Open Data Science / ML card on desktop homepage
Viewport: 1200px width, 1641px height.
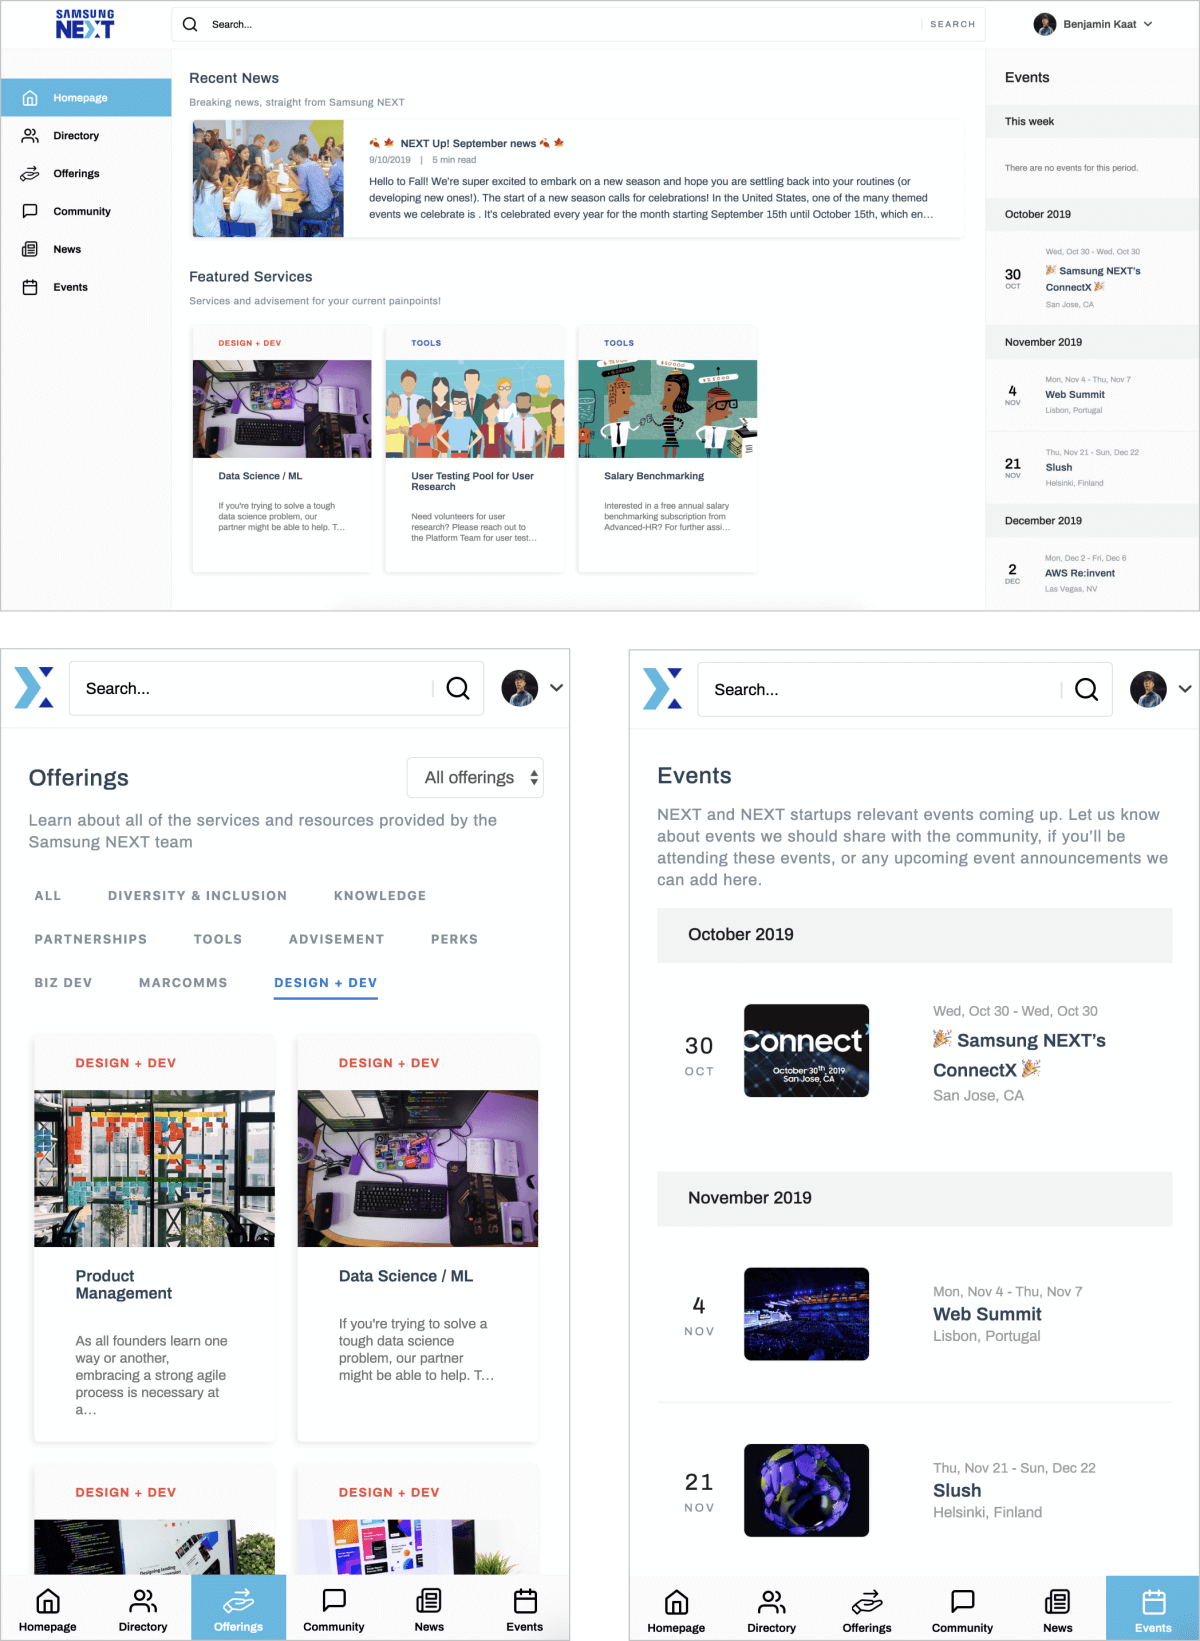click(282, 449)
